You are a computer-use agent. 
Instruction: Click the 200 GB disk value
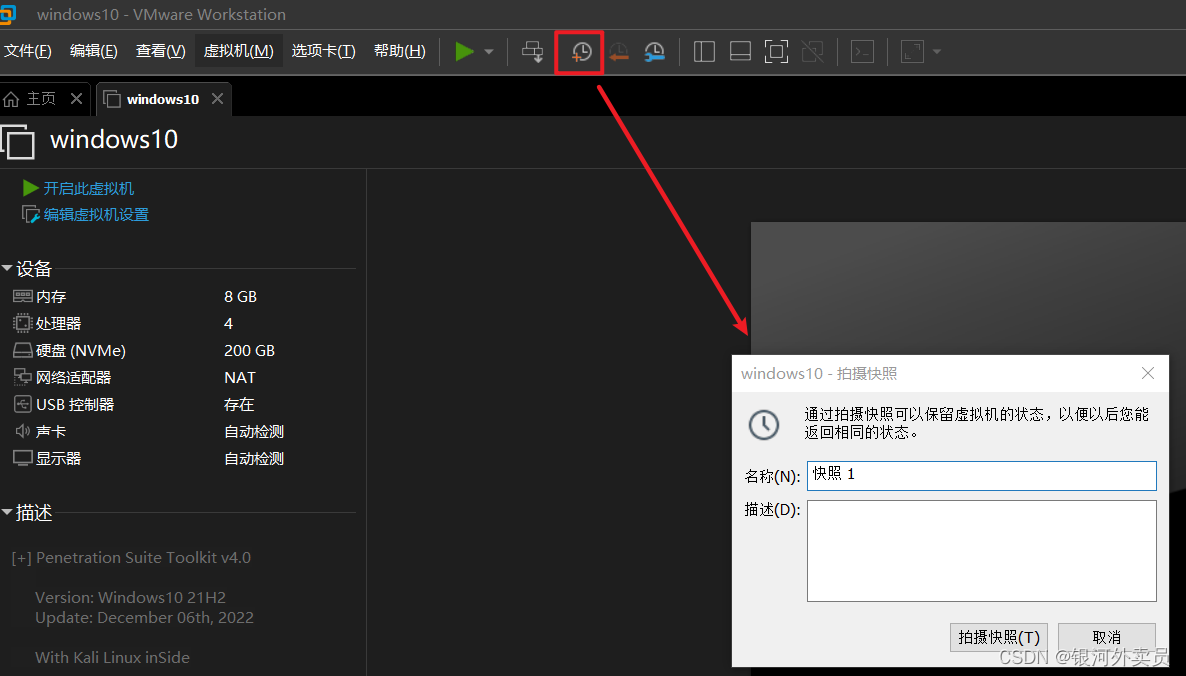tap(250, 351)
